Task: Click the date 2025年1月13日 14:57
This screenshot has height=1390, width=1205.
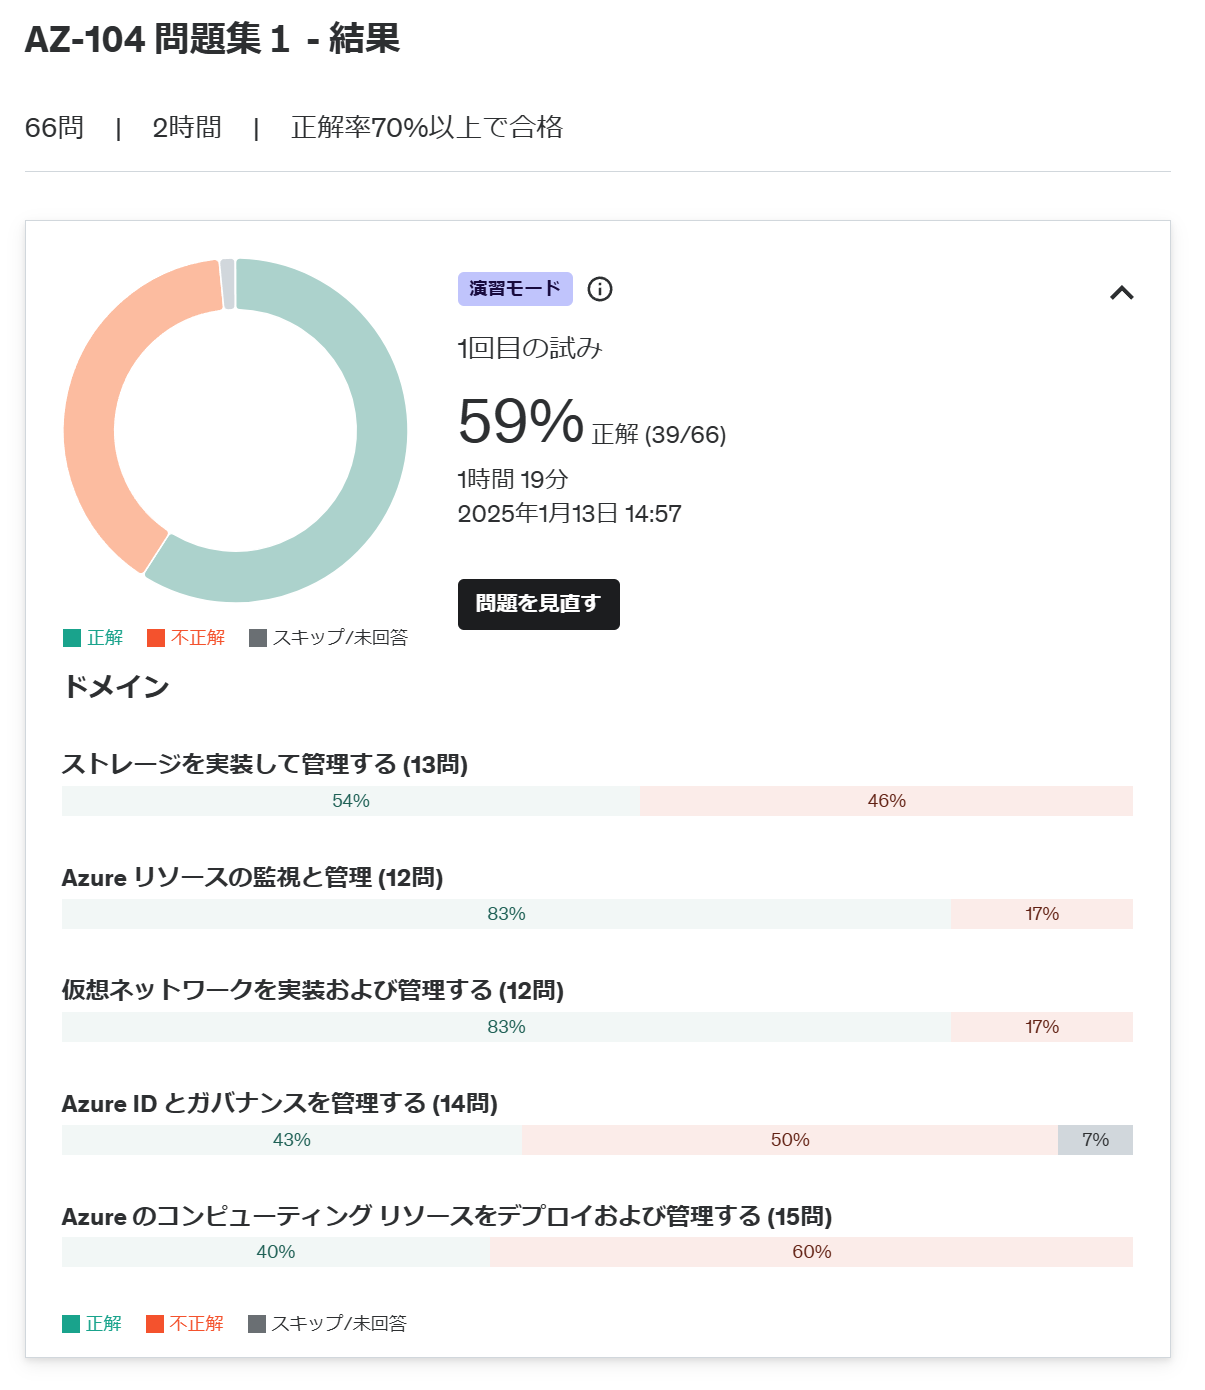Action: (570, 514)
